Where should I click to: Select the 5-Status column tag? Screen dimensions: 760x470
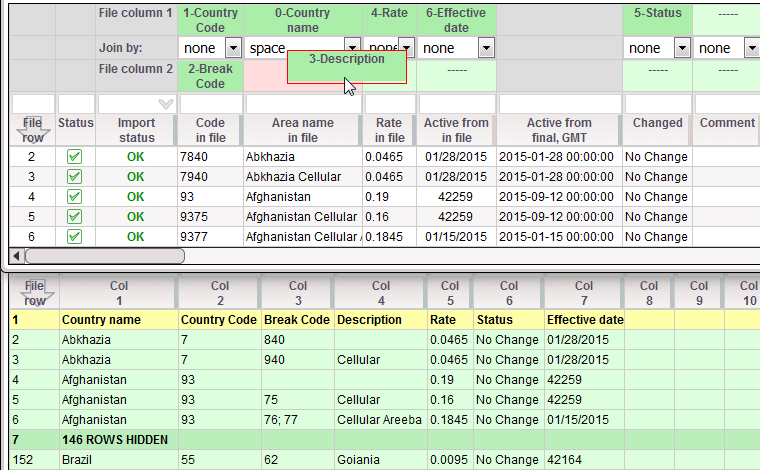658,20
